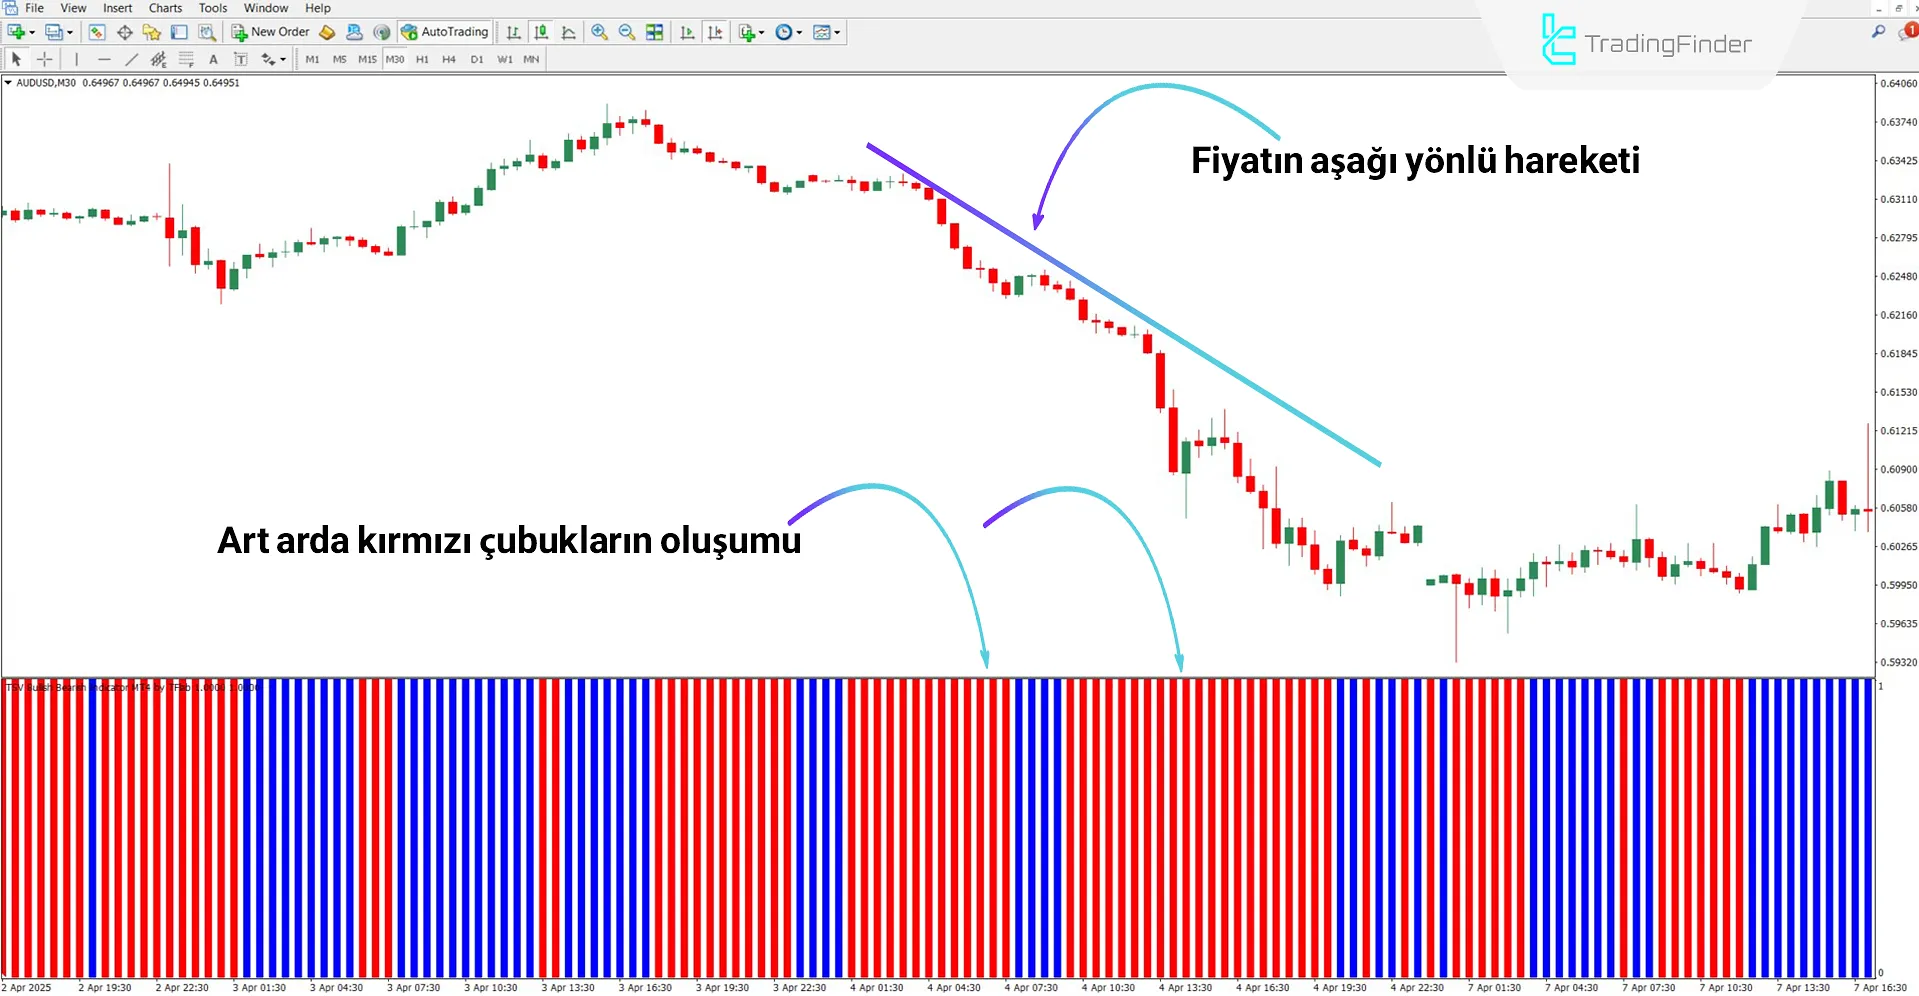Open the Charts menu
Screen dimensions: 1919x996
tap(164, 8)
